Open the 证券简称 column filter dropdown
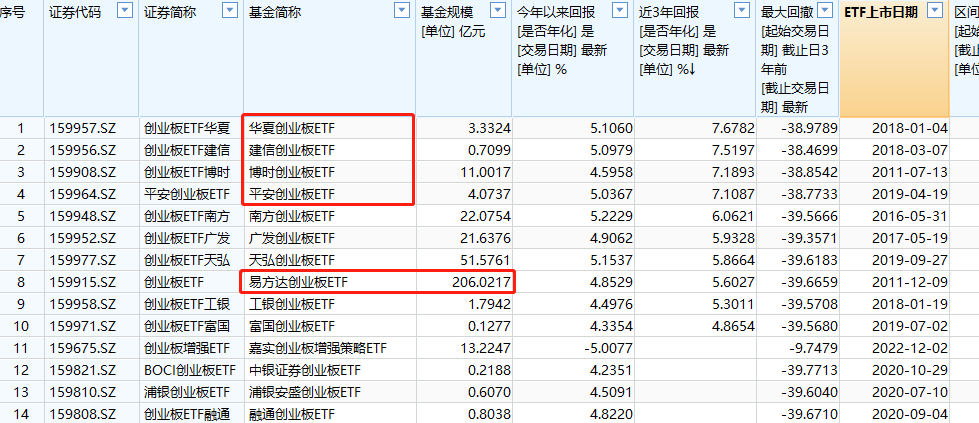Viewport: 979px width, 423px height. click(x=230, y=10)
